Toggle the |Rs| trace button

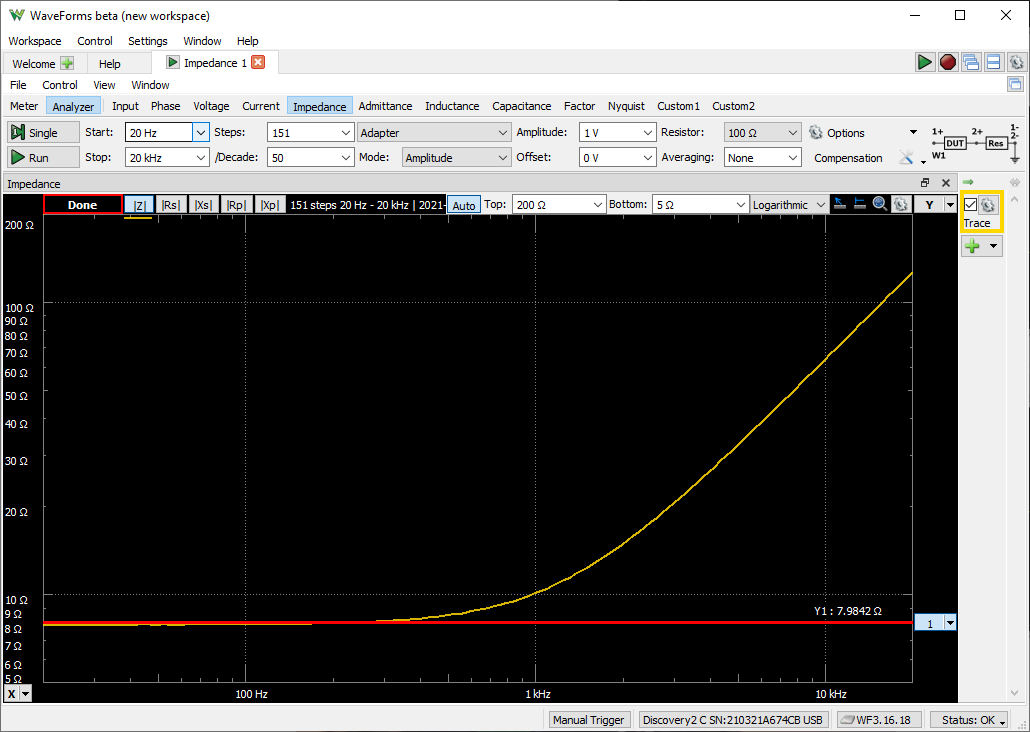pos(171,205)
